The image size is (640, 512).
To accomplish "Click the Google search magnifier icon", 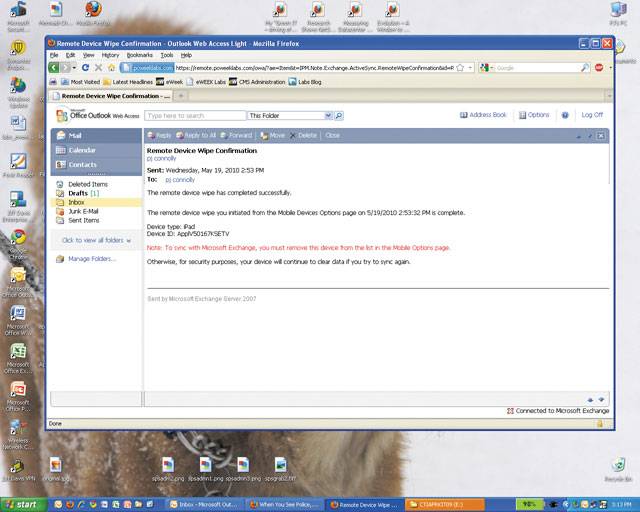I will (x=584, y=67).
